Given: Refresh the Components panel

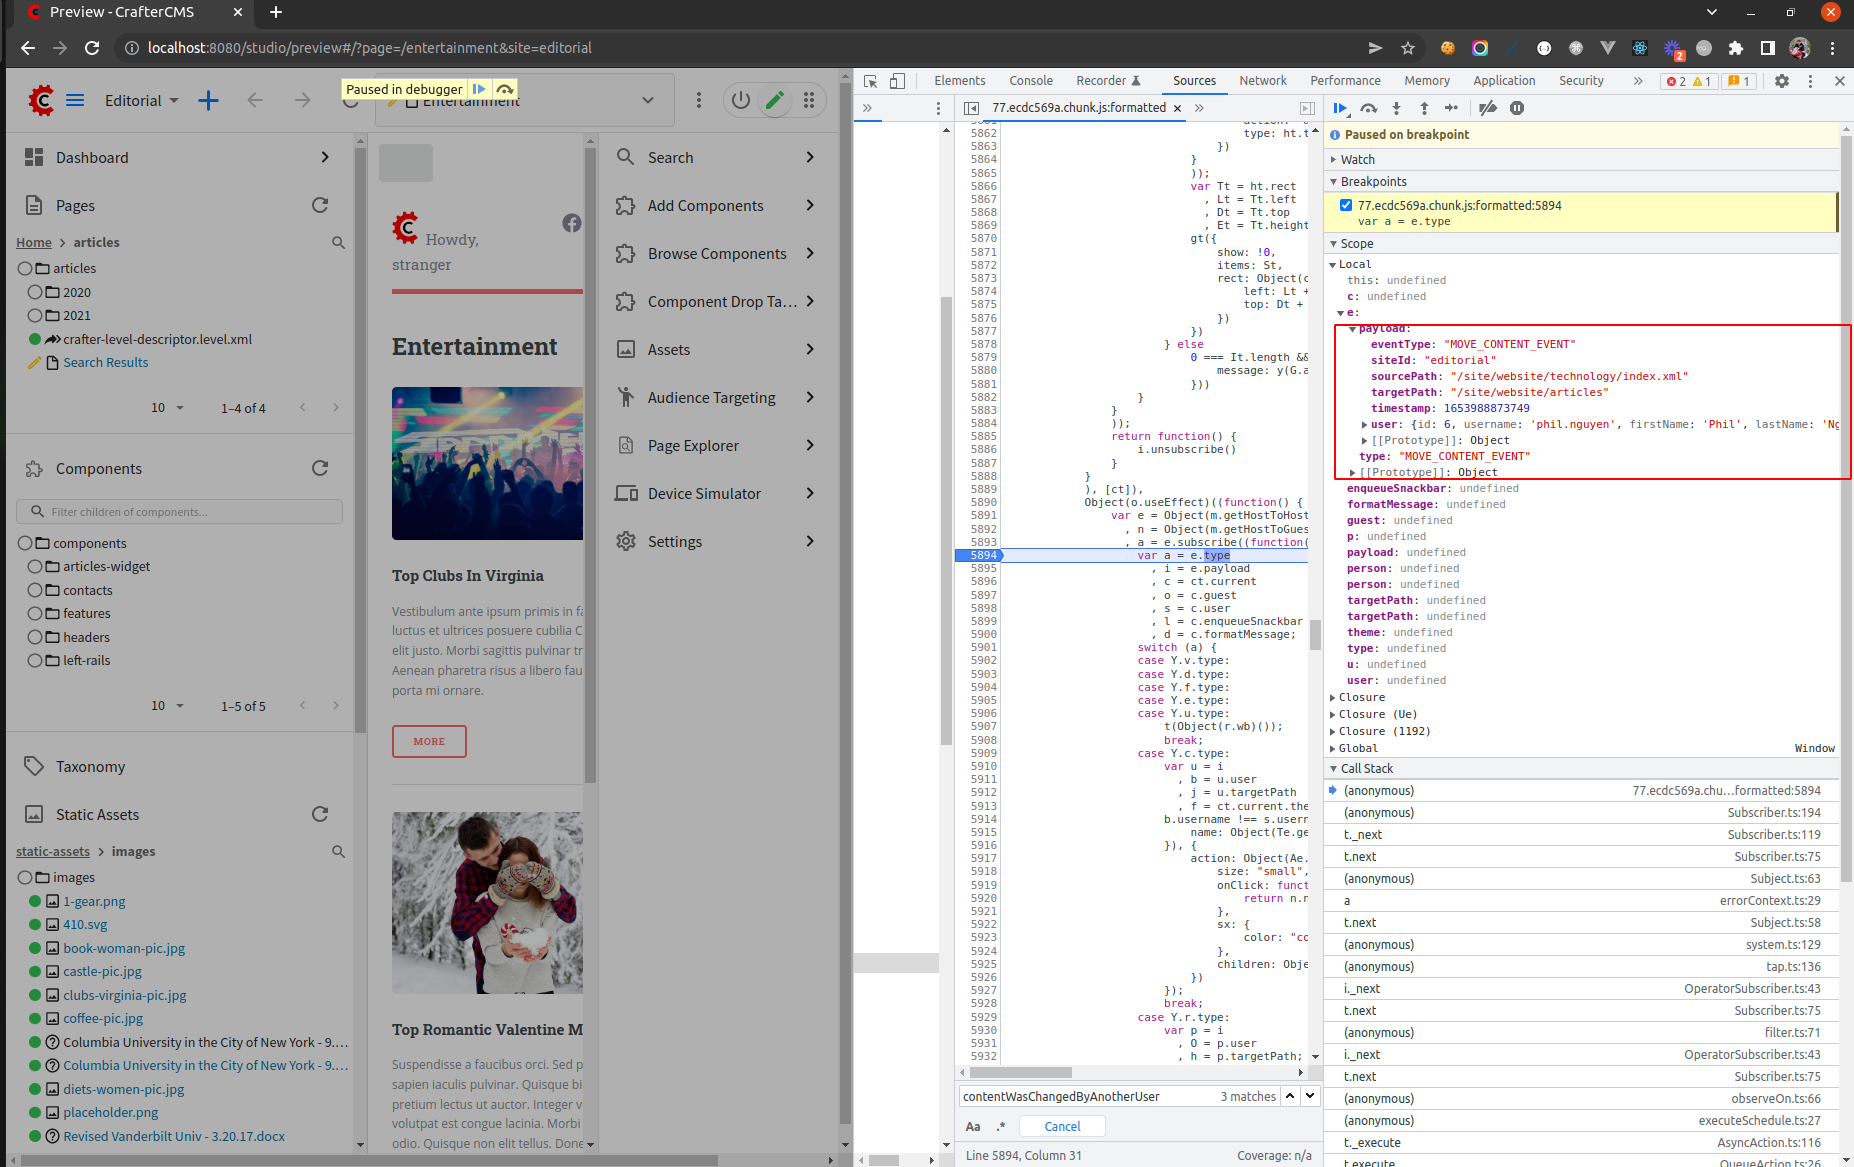Looking at the screenshot, I should pyautogui.click(x=320, y=468).
